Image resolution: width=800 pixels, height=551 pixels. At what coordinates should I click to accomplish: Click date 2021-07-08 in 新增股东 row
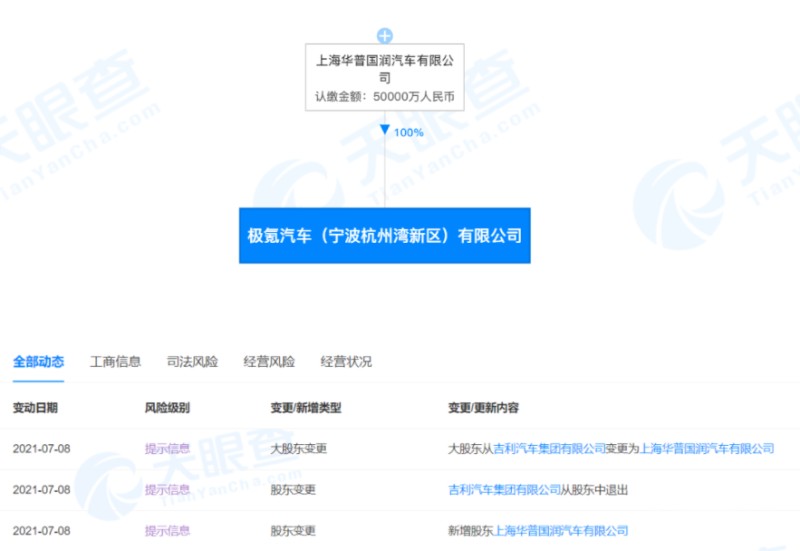[41, 531]
